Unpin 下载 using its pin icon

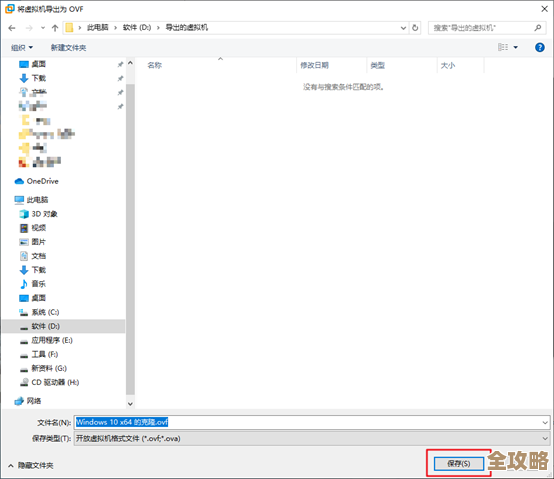click(x=120, y=78)
